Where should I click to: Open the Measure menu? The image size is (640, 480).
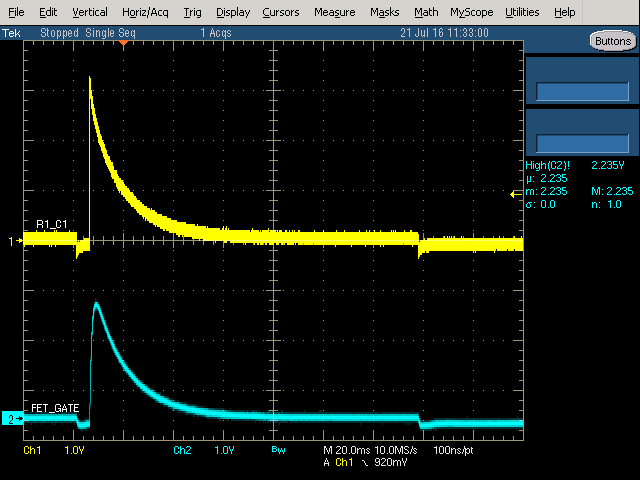click(334, 12)
